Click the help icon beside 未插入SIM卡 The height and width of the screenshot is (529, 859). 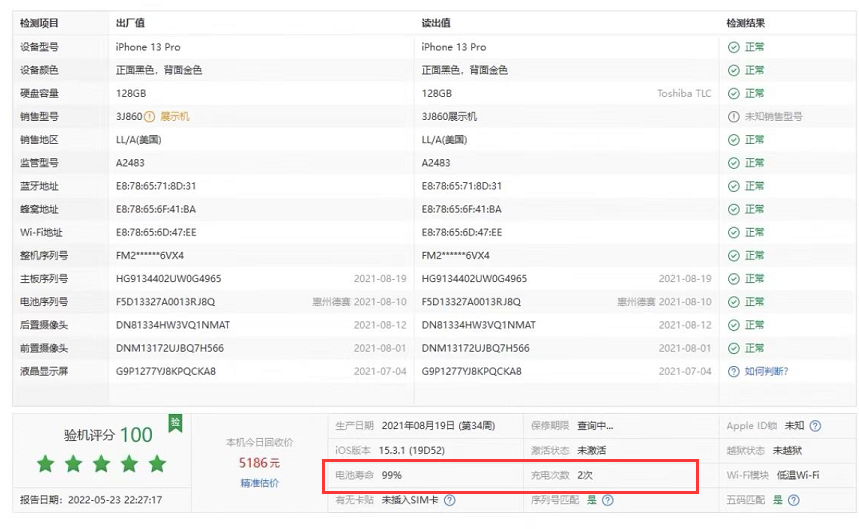tap(449, 500)
